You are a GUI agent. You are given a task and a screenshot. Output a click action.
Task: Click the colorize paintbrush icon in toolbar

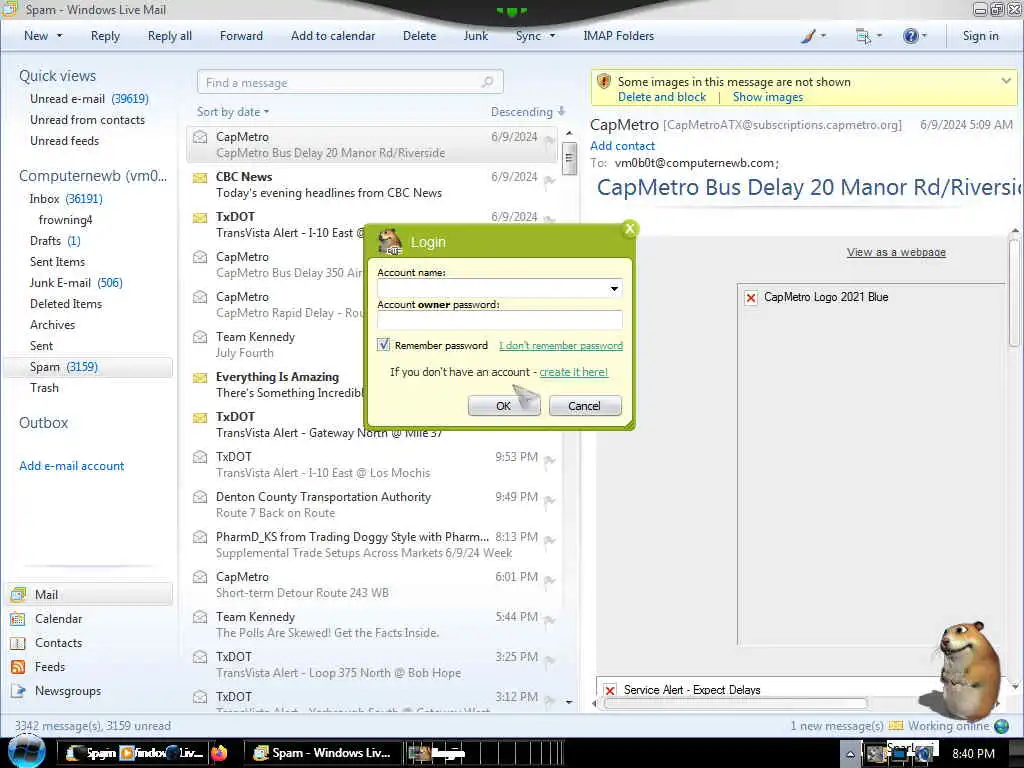808,36
